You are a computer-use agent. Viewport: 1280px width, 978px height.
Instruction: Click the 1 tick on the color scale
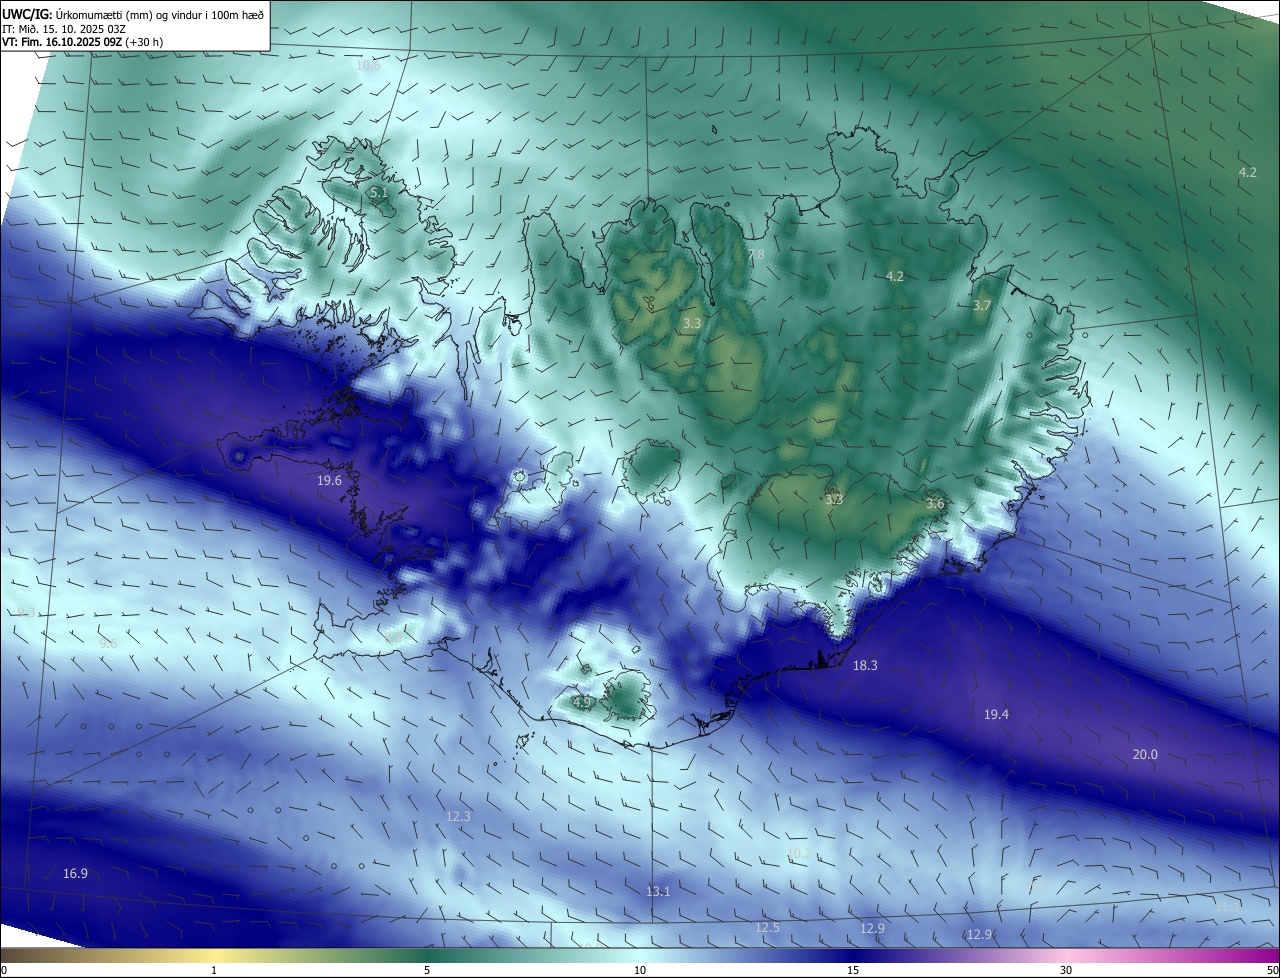pyautogui.click(x=214, y=970)
